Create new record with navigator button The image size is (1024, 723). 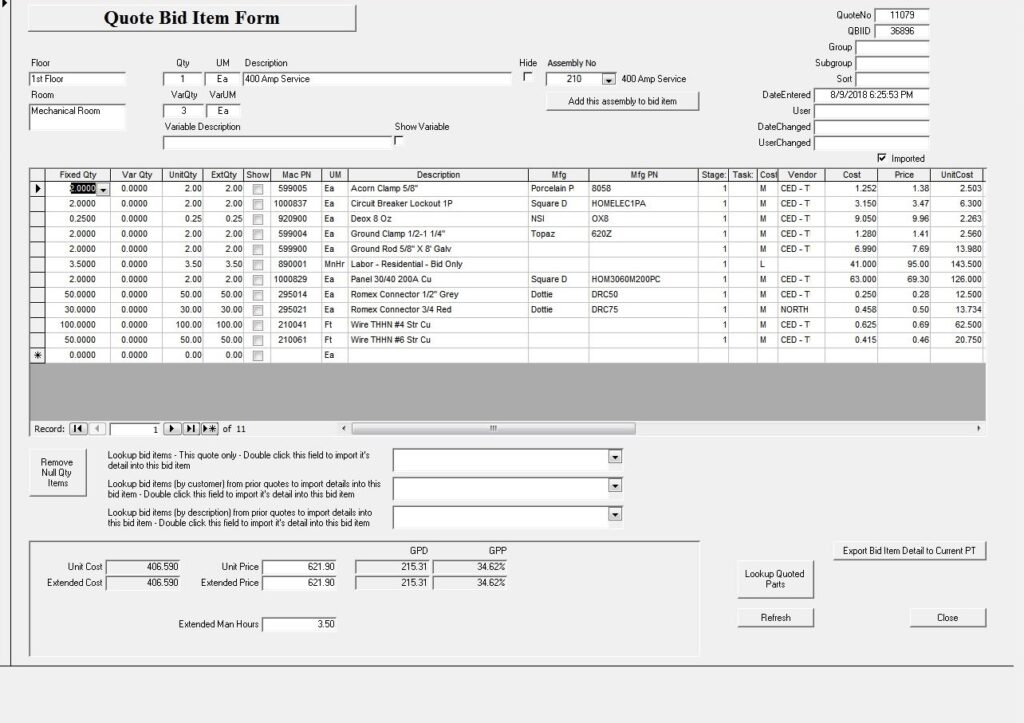click(210, 429)
